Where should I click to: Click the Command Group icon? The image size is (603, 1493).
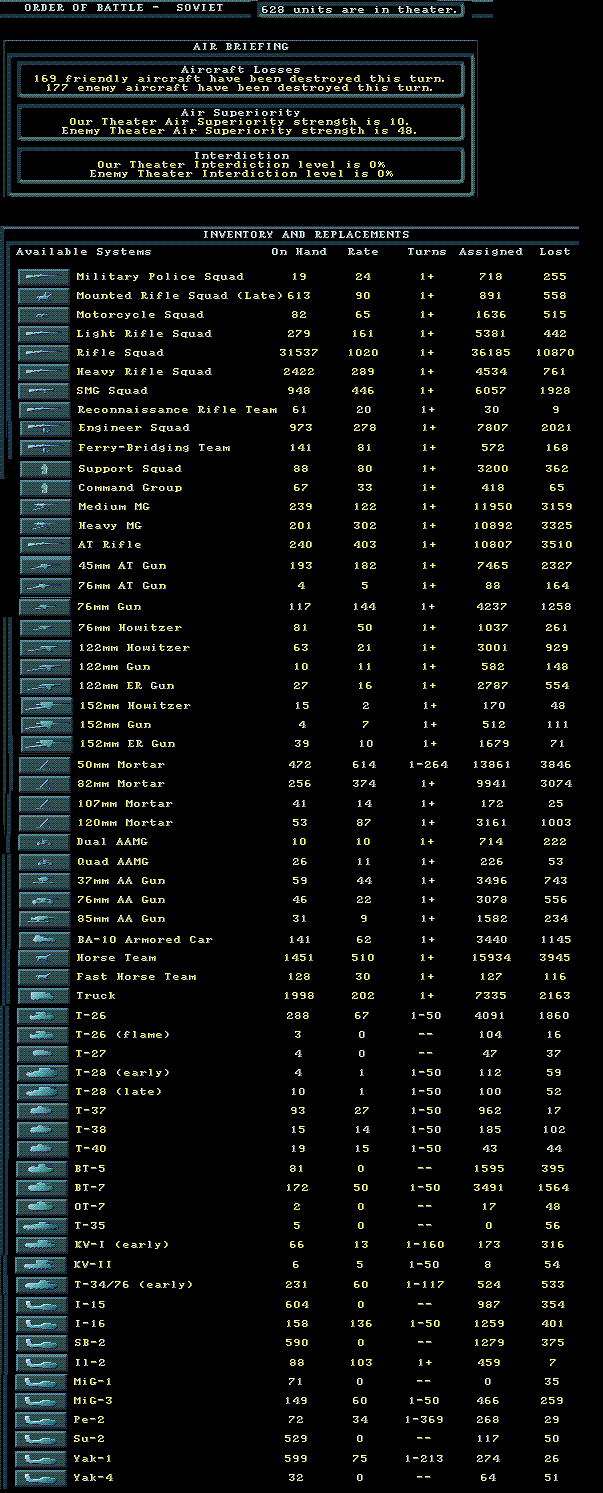point(44,488)
